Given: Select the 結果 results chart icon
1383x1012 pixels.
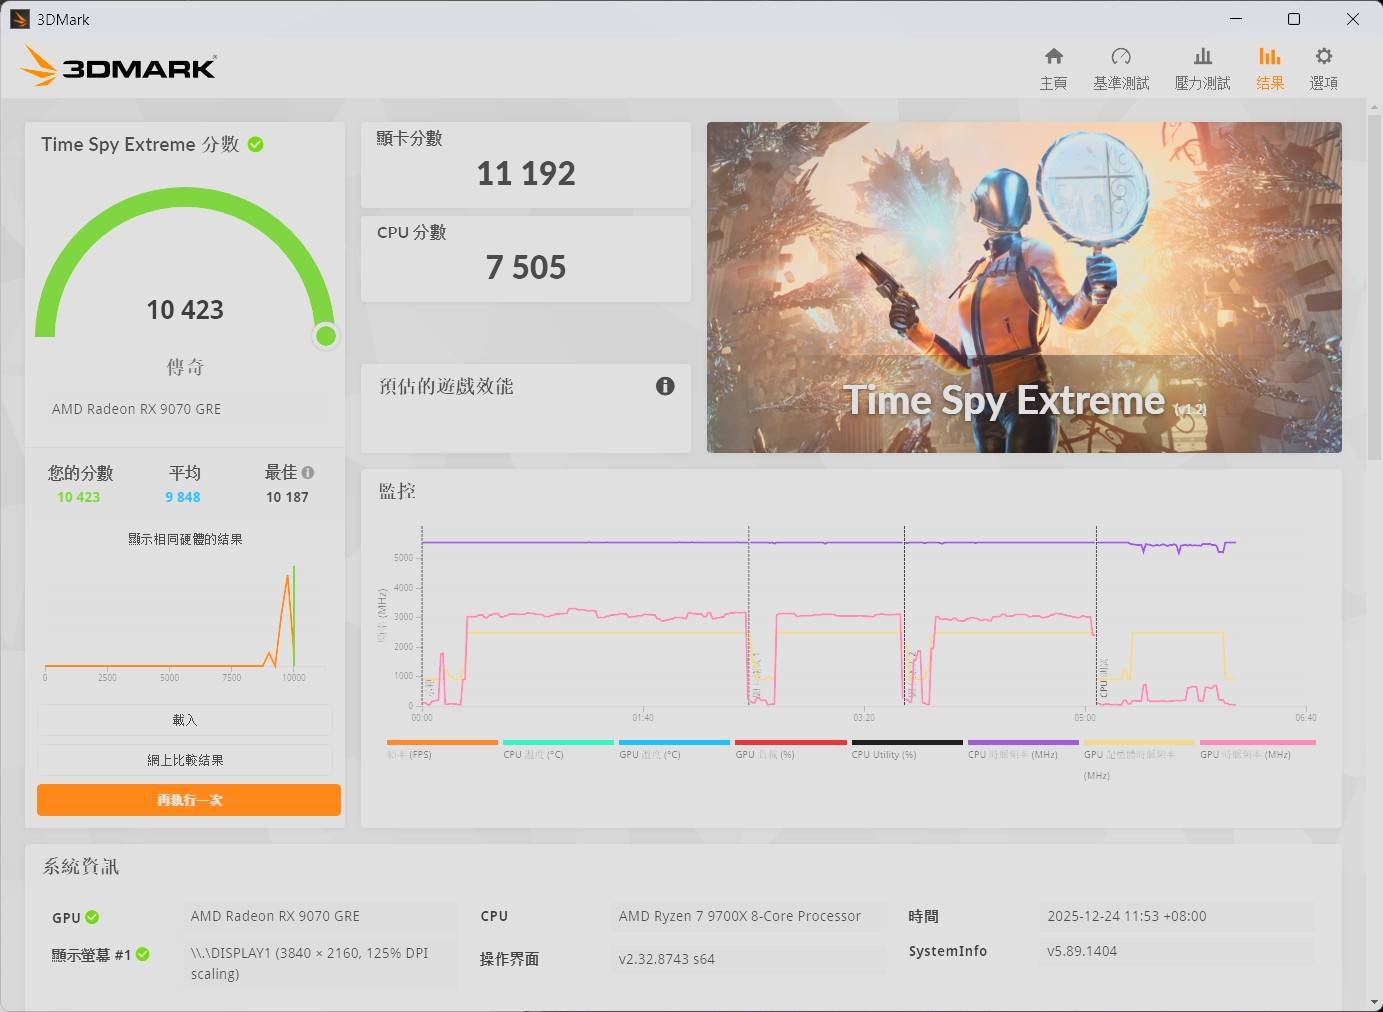Looking at the screenshot, I should (x=1269, y=57).
